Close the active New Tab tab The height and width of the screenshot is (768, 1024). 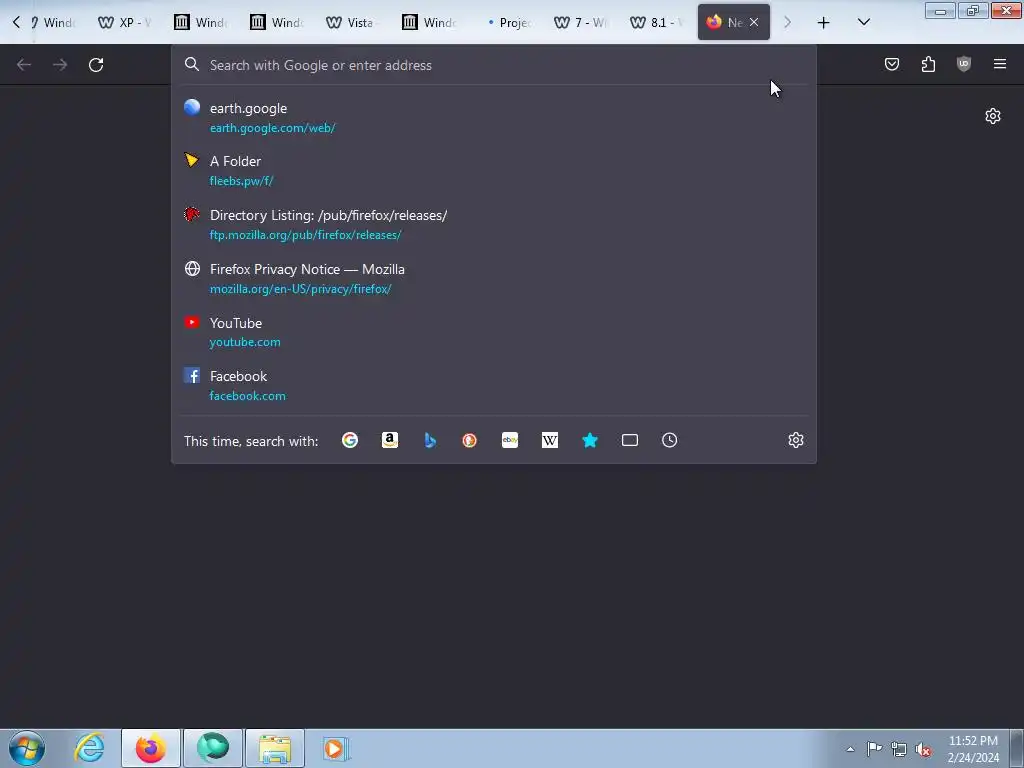pos(754,22)
